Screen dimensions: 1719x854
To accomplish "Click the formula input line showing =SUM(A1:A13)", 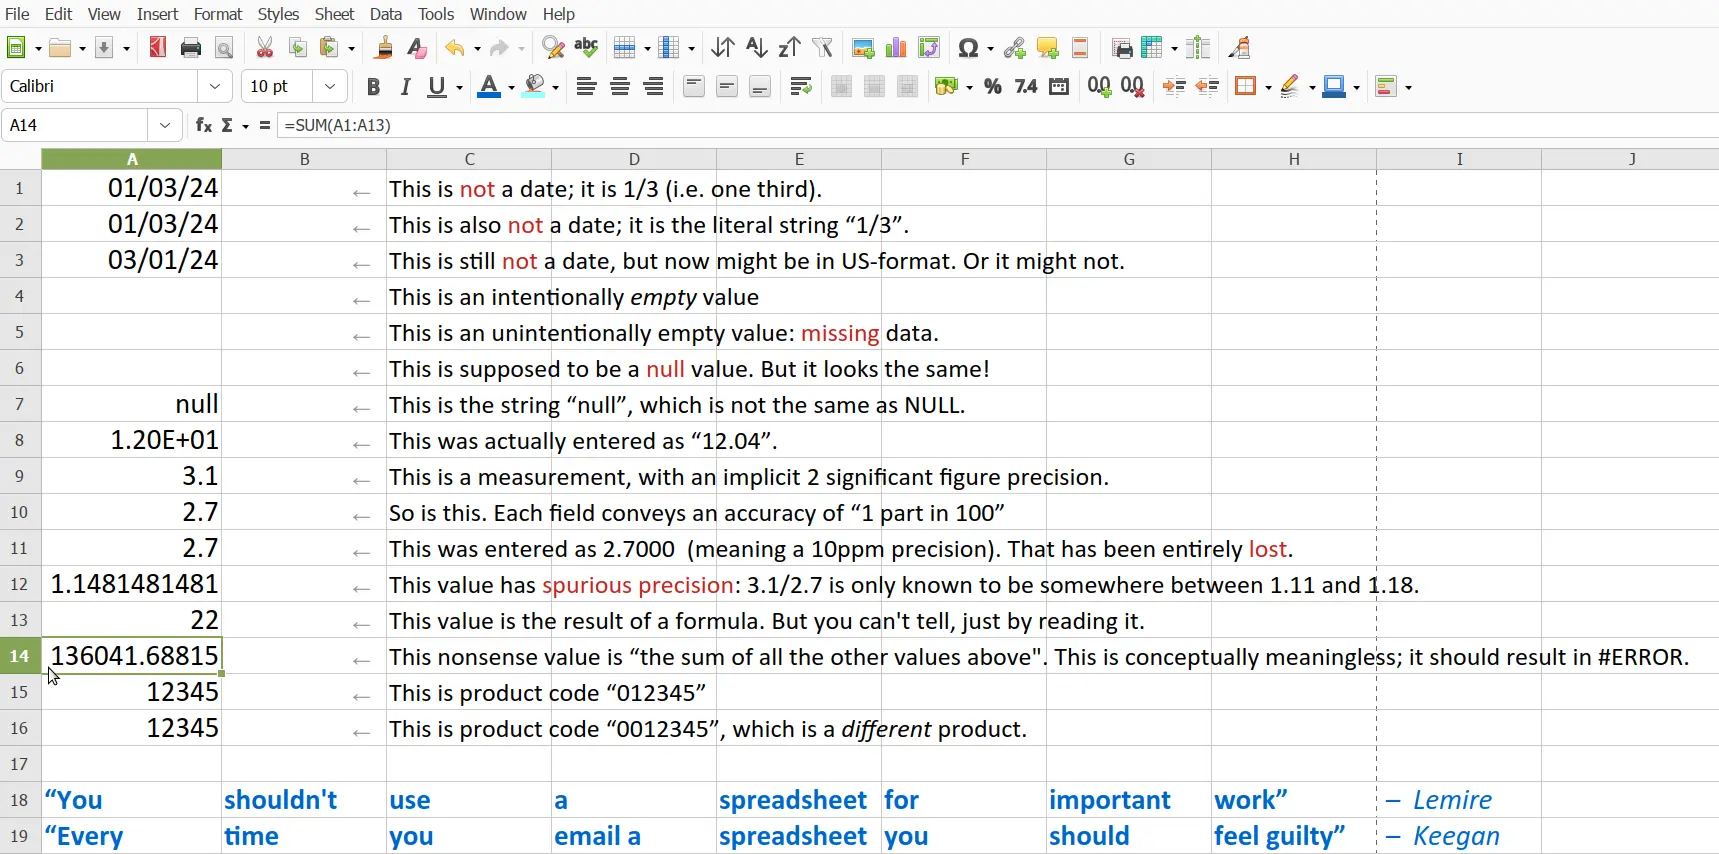I will (998, 125).
